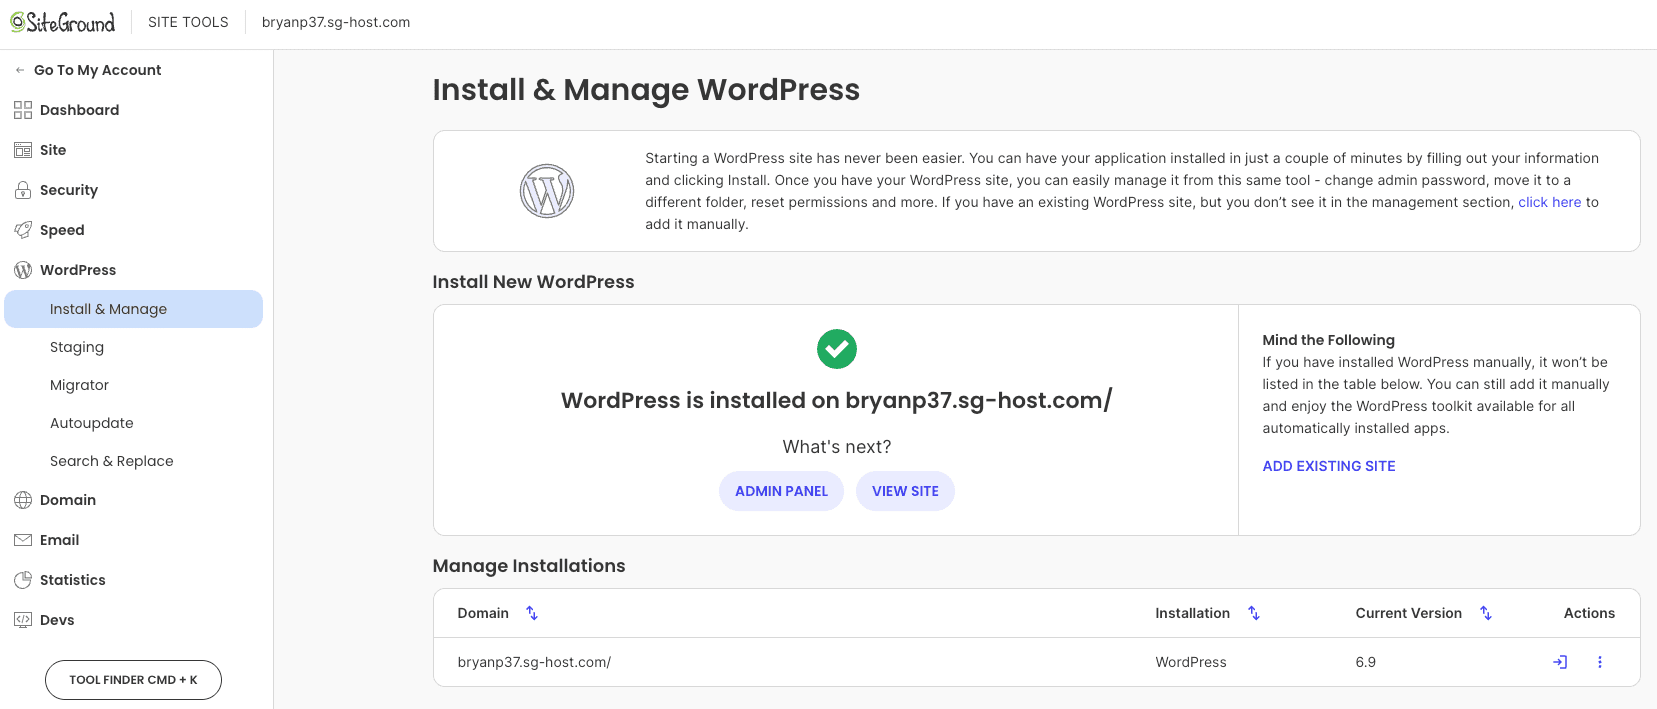The height and width of the screenshot is (709, 1657).
Task: Click the VIEW SITE button
Action: click(x=905, y=491)
